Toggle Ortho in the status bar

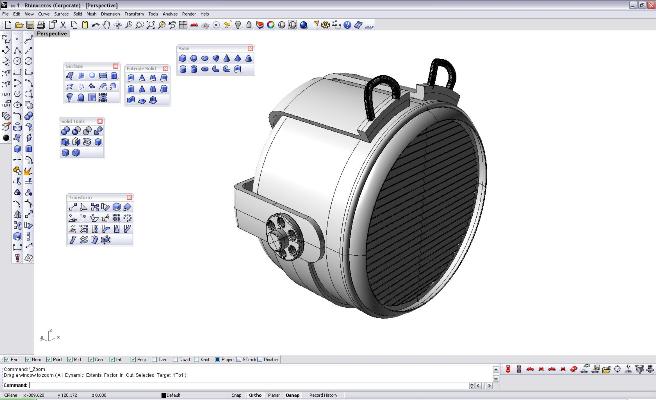click(x=255, y=395)
